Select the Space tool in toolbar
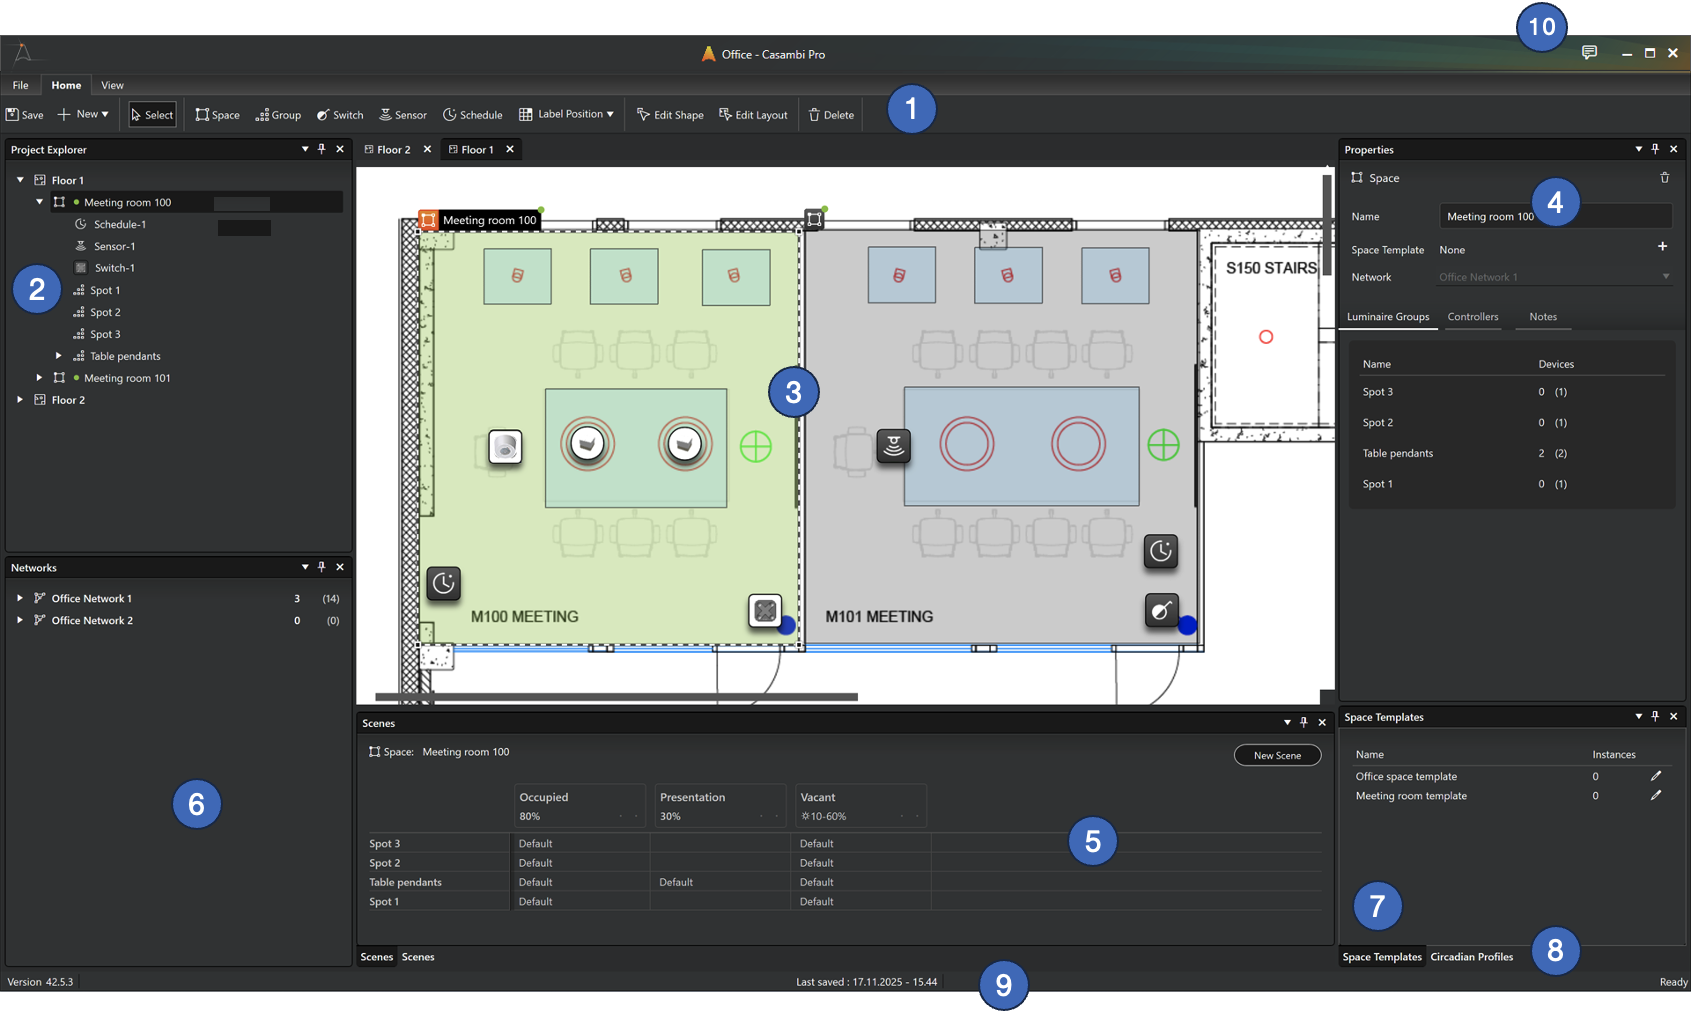Viewport: 1691px width, 1016px height. coord(217,115)
